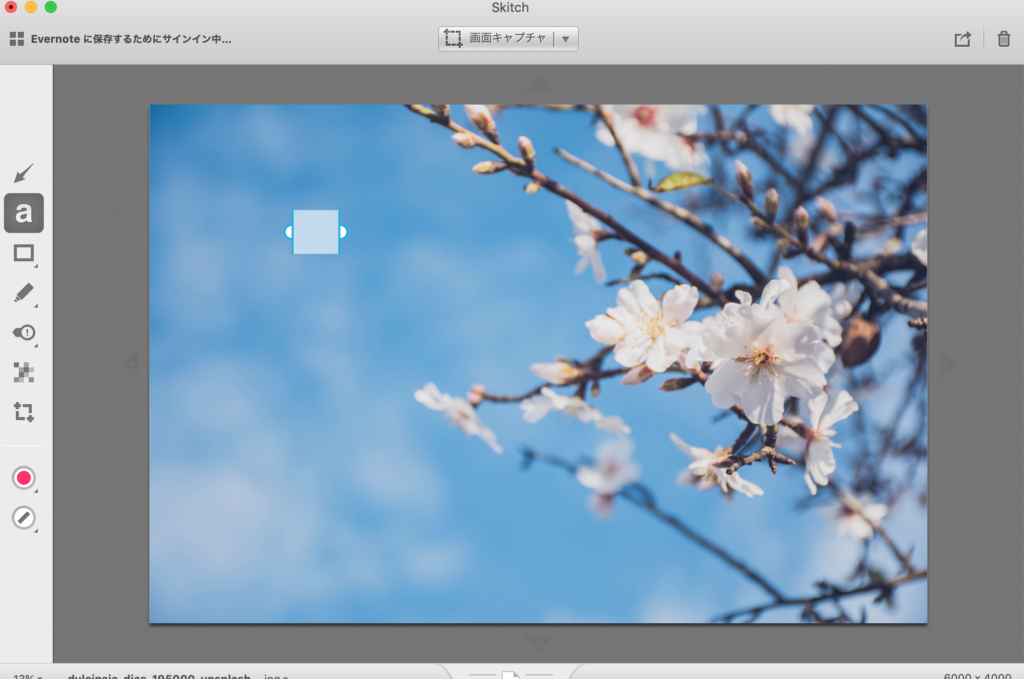Select the Crop tool
Image resolution: width=1024 pixels, height=679 pixels.
[x=24, y=411]
